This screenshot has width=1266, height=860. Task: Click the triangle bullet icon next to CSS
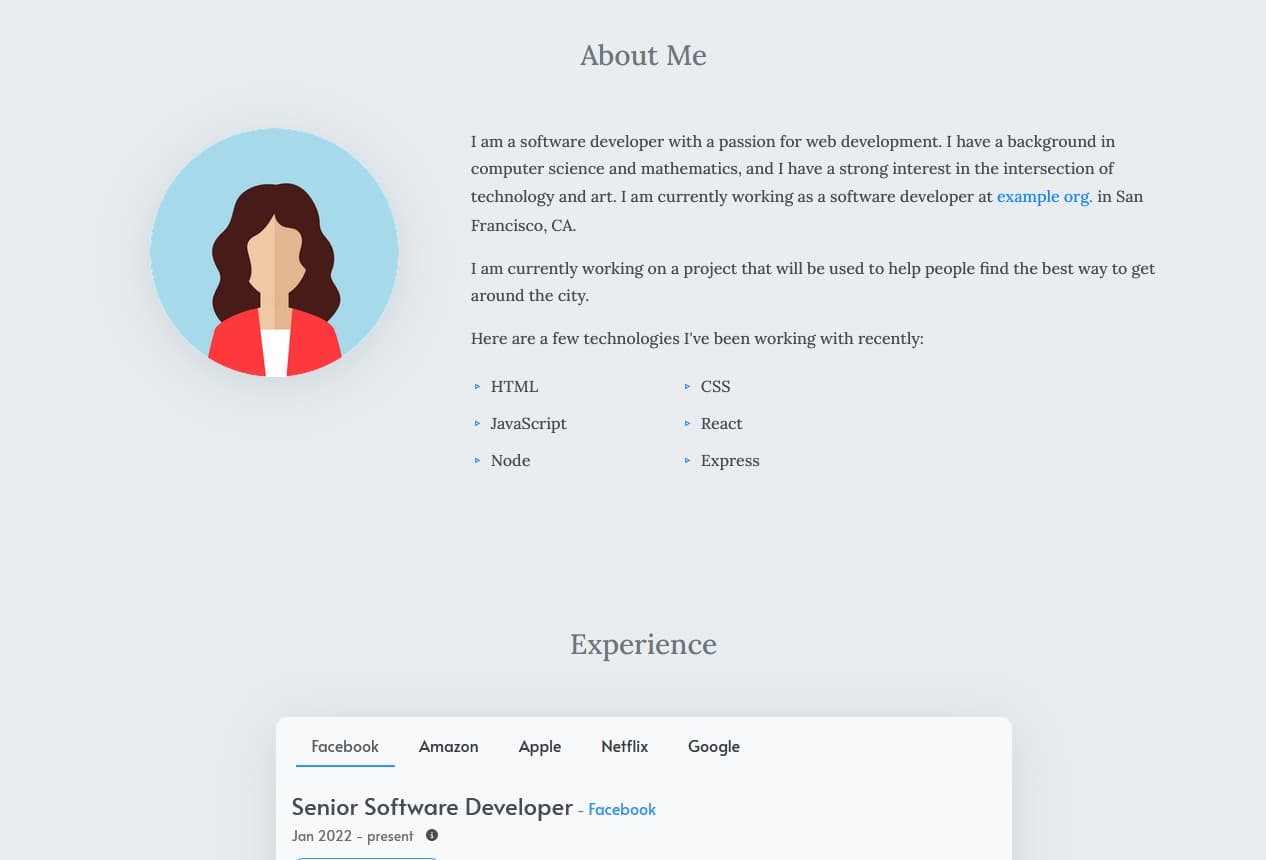[687, 386]
